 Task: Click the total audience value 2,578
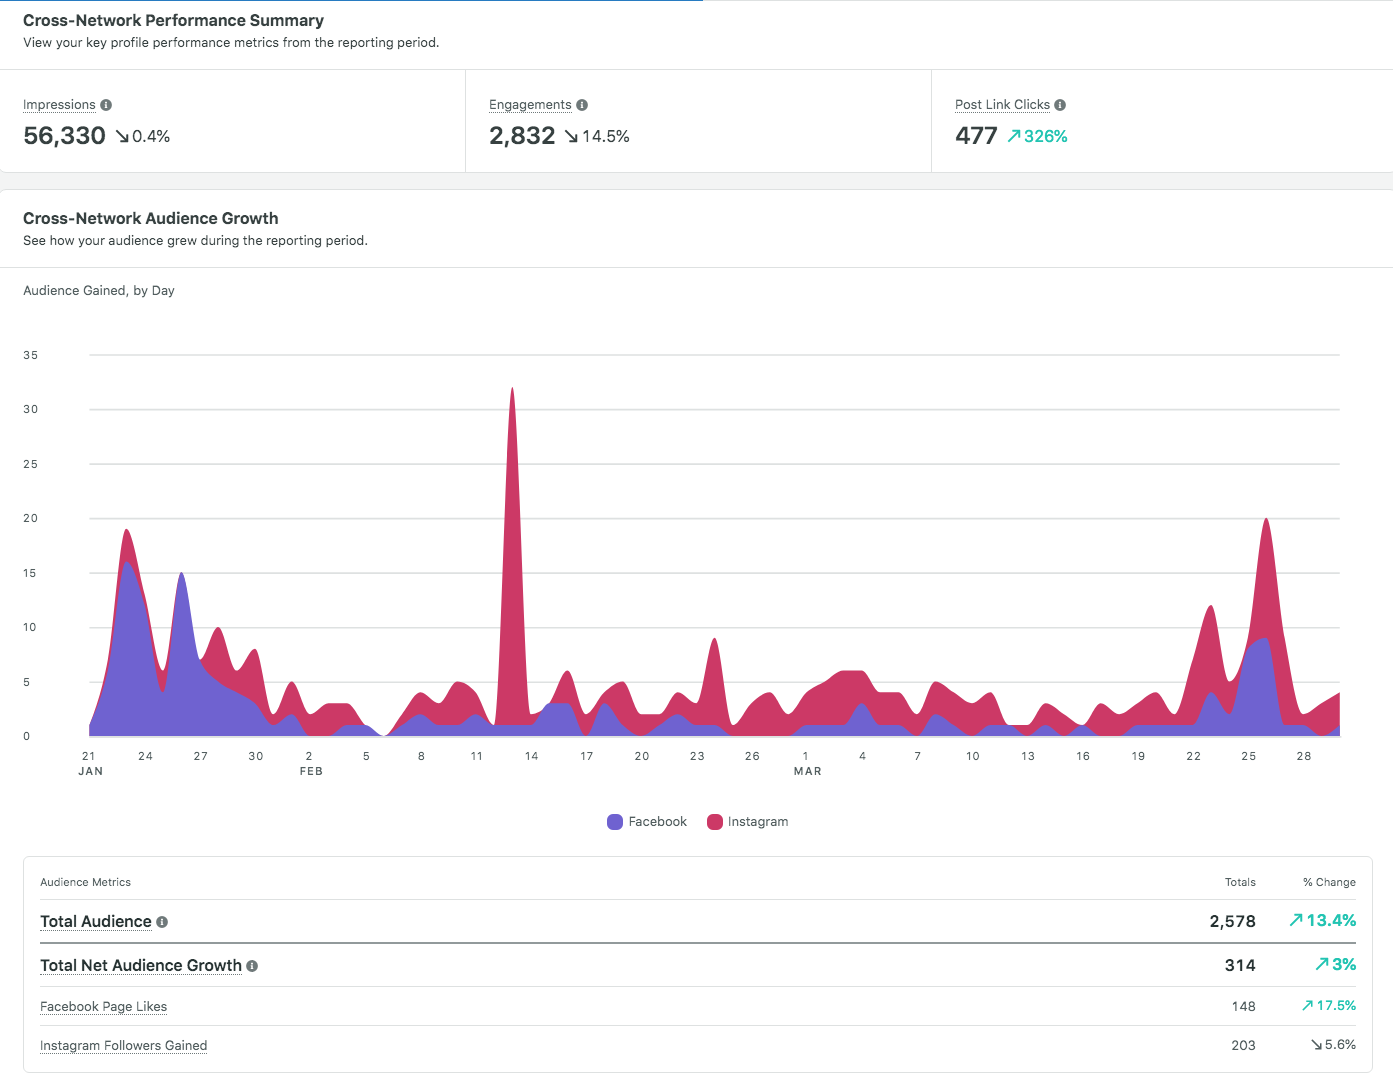coord(1232,922)
